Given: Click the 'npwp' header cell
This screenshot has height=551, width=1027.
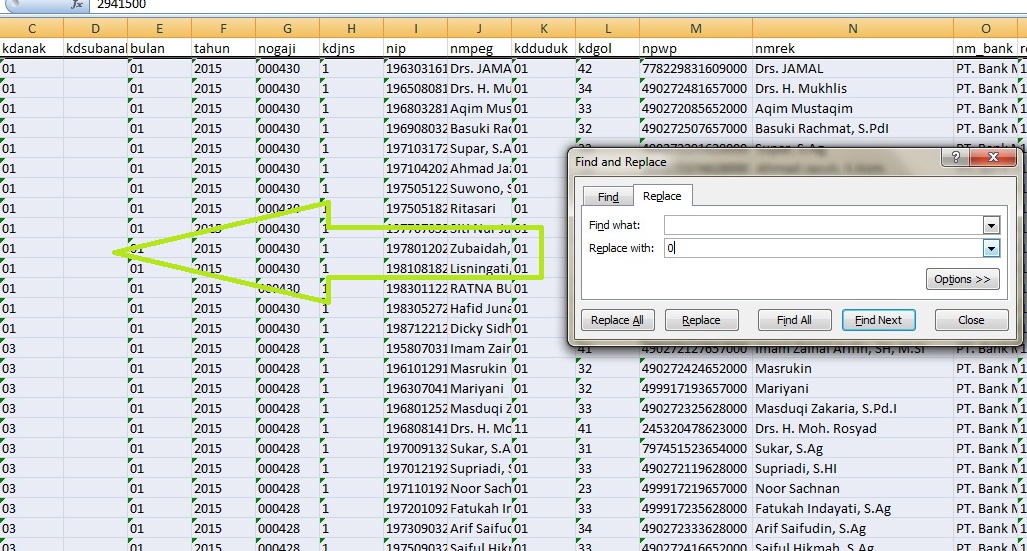Looking at the screenshot, I should coord(696,48).
